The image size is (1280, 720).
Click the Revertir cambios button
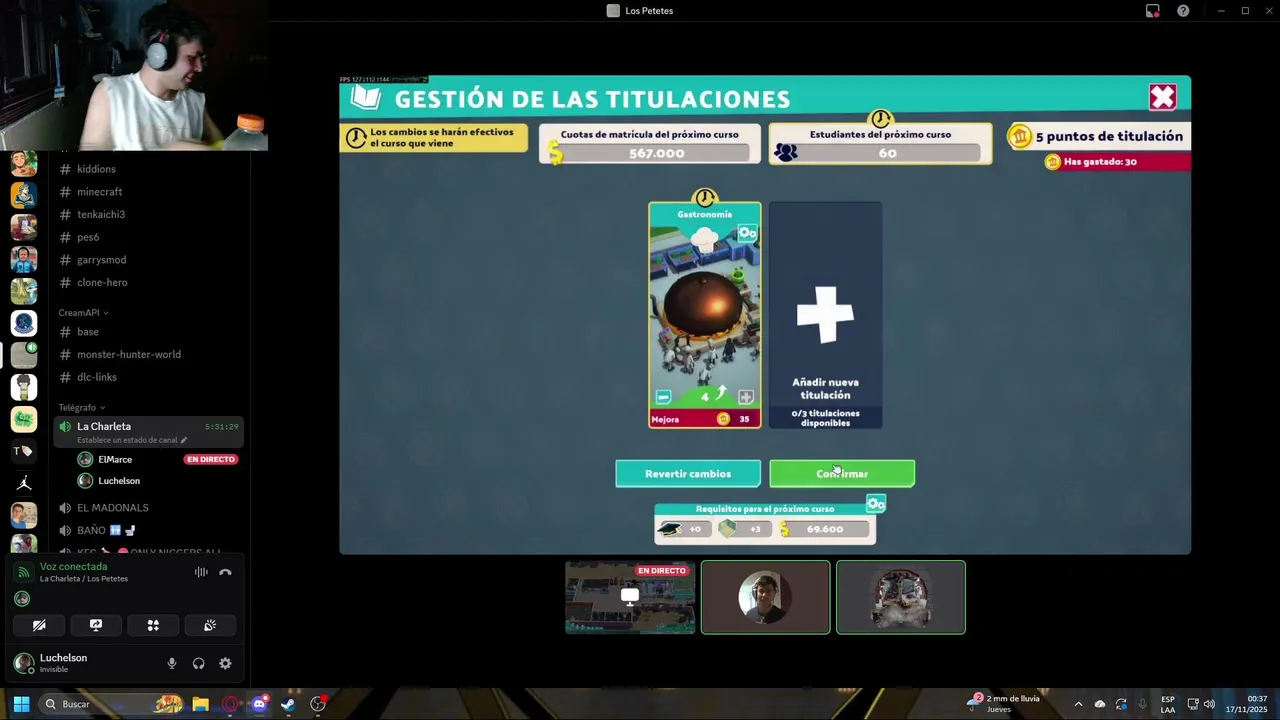(688, 474)
